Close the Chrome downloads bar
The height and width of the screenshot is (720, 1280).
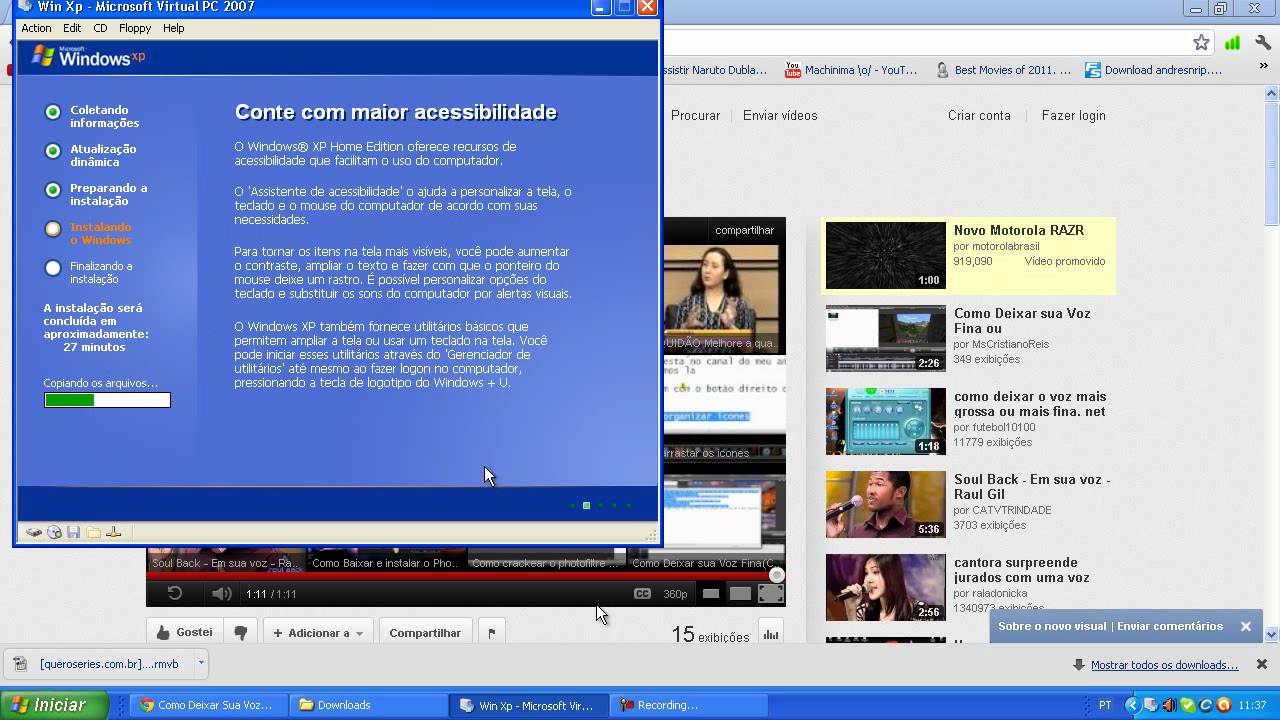[1262, 664]
